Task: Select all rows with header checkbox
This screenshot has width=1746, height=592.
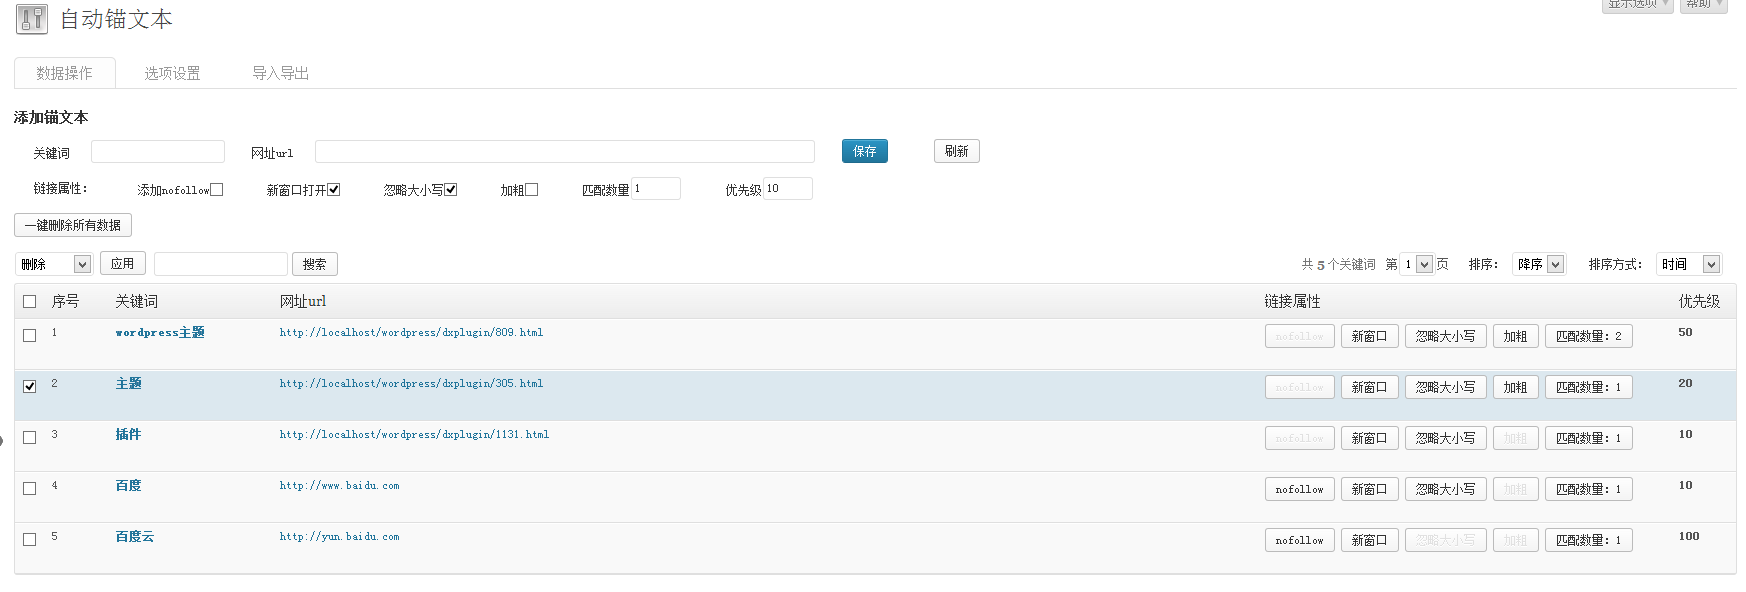Action: pyautogui.click(x=30, y=301)
